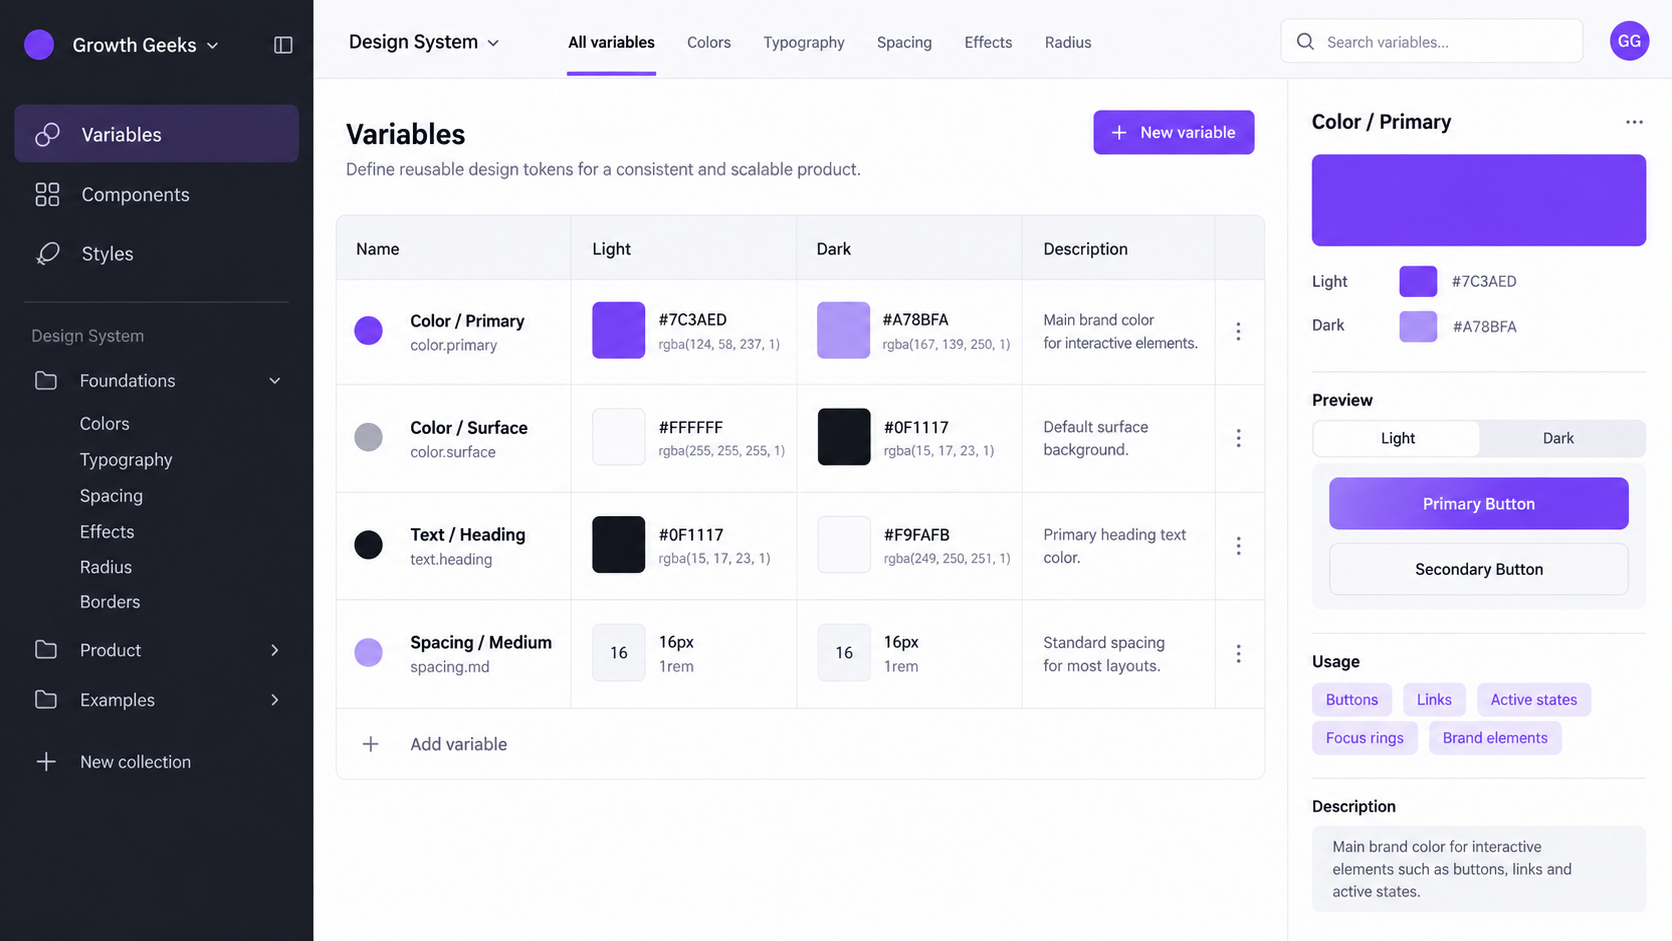This screenshot has height=941, width=1672.
Task: Open the Text / Heading row options menu
Action: 1238,546
